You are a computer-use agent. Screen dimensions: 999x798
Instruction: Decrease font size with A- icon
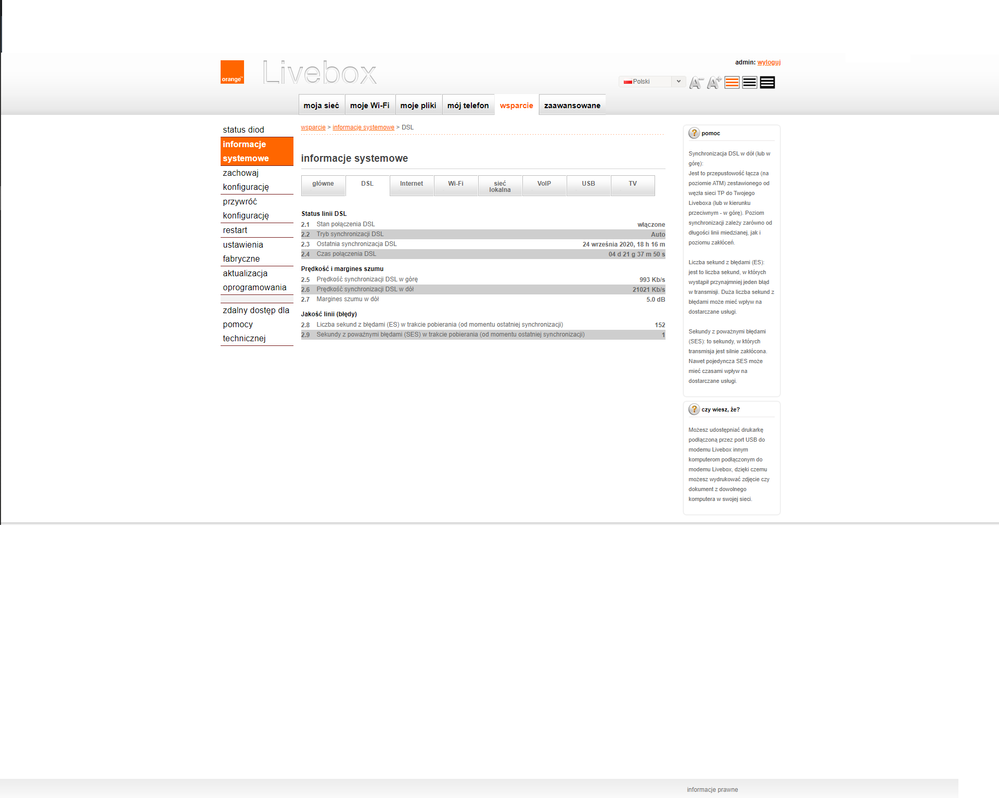pyautogui.click(x=696, y=83)
